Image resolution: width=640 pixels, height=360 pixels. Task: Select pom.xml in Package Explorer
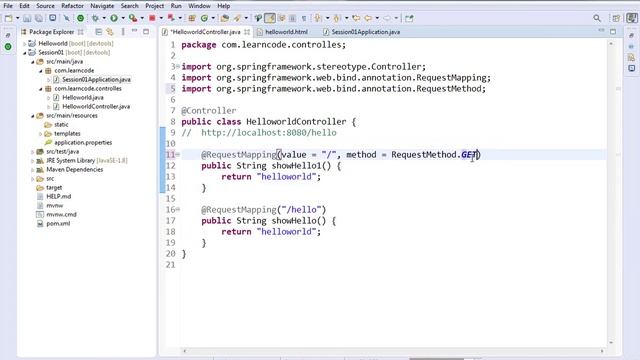pos(58,223)
